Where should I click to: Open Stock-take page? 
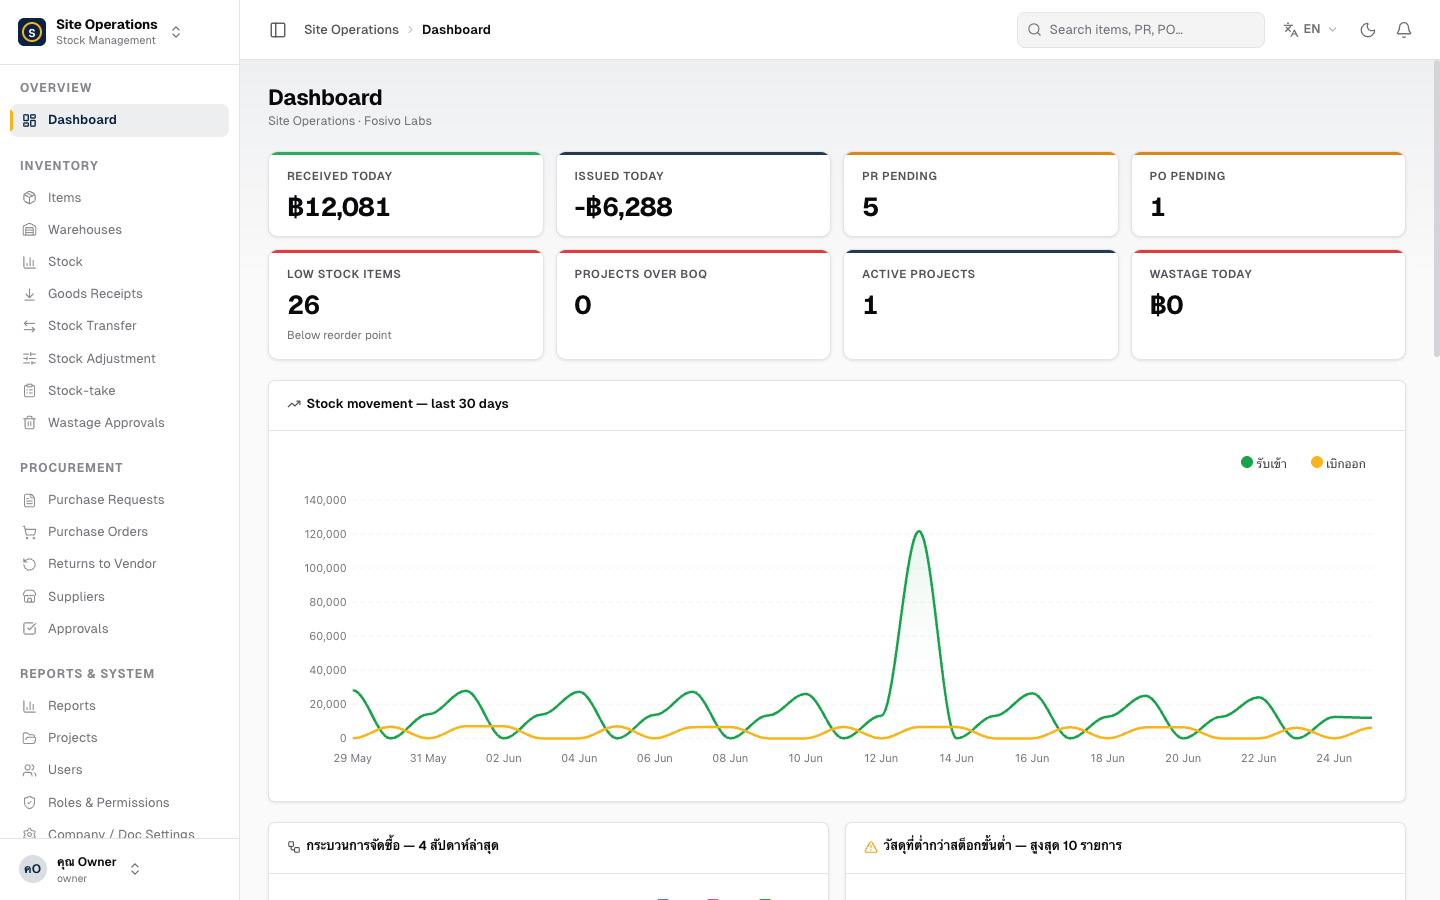coord(119,391)
